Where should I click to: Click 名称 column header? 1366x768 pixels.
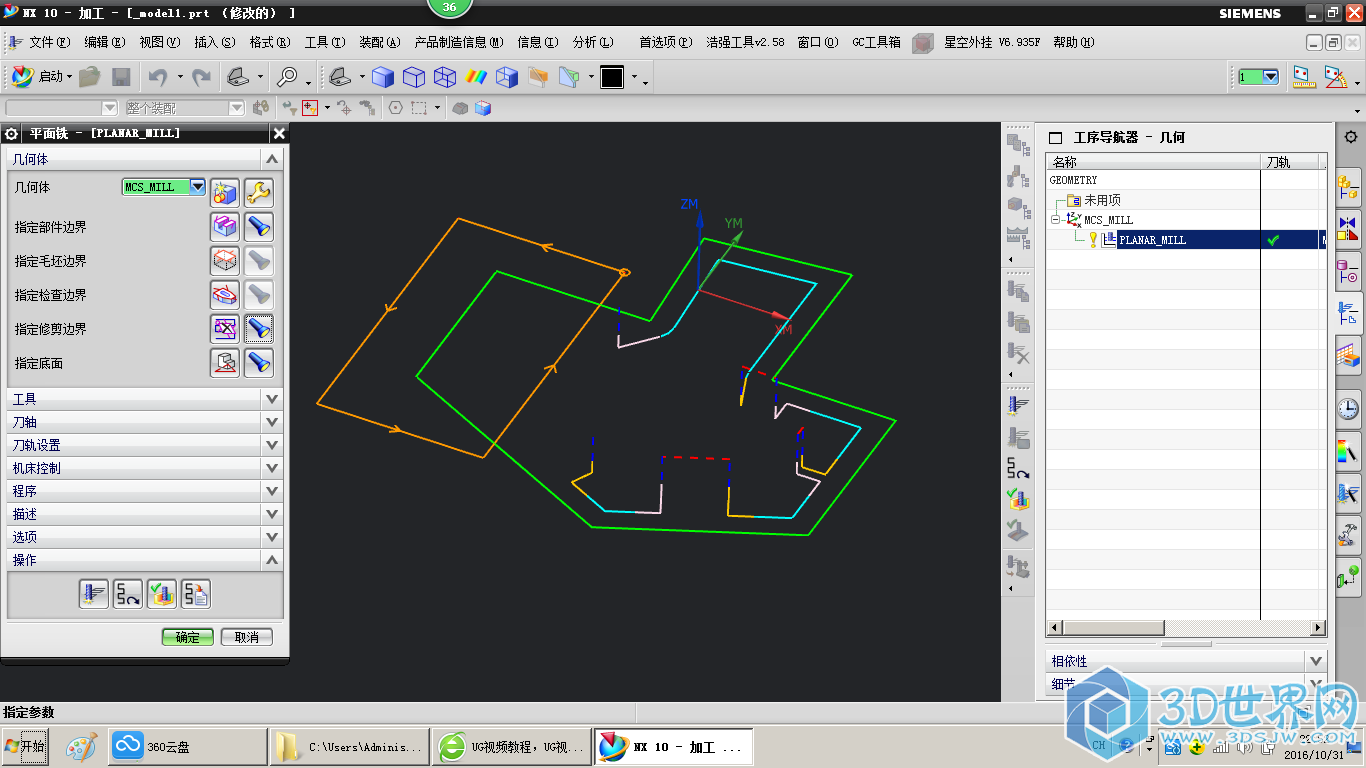(x=1153, y=161)
